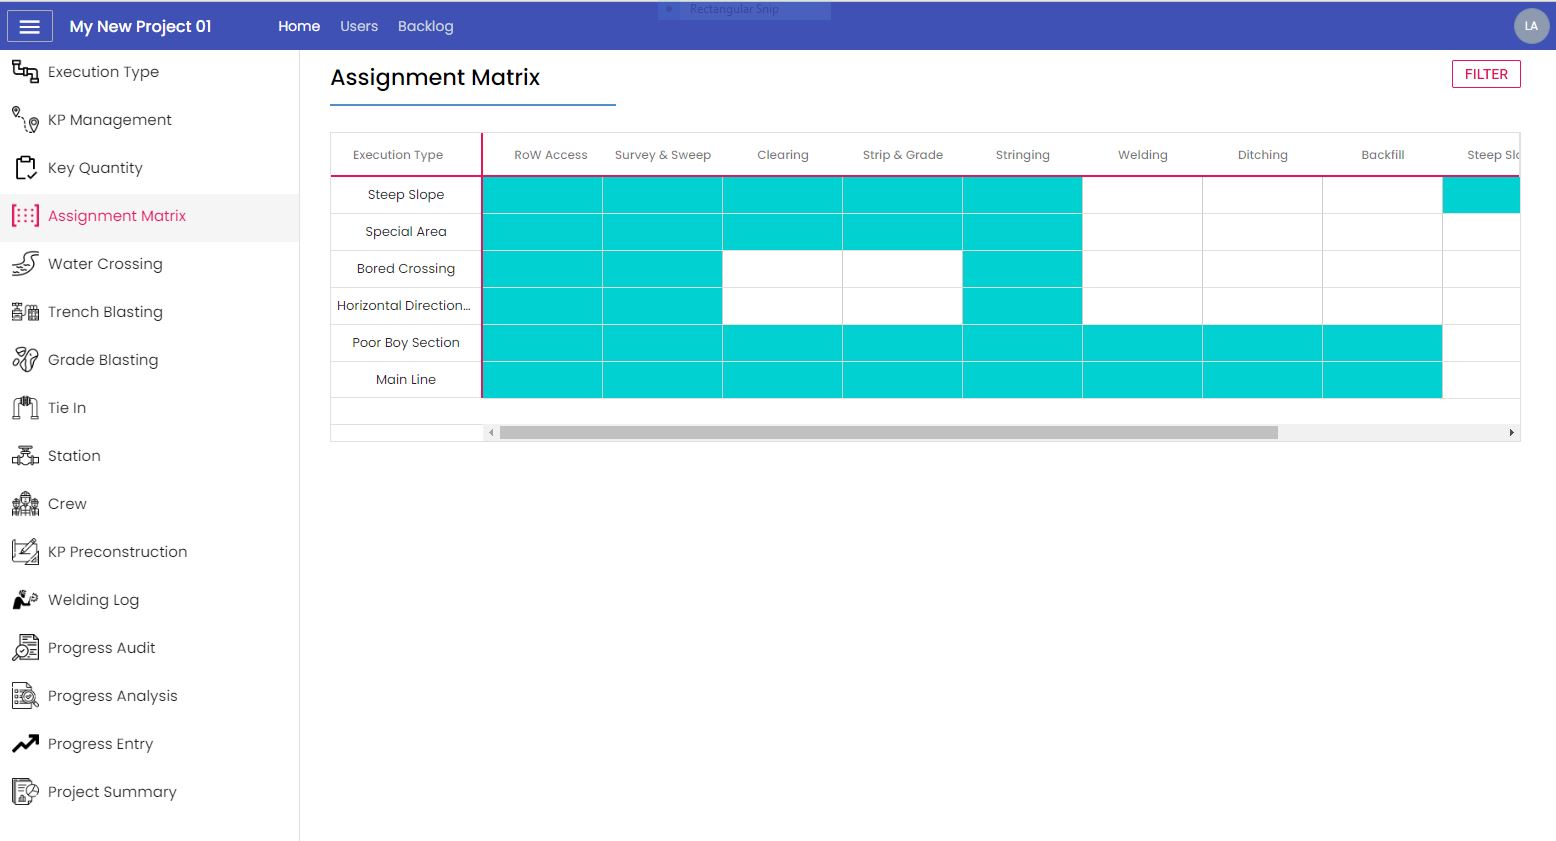Click the Crew group icon
Image resolution: width=1556 pixels, height=841 pixels.
click(x=25, y=504)
